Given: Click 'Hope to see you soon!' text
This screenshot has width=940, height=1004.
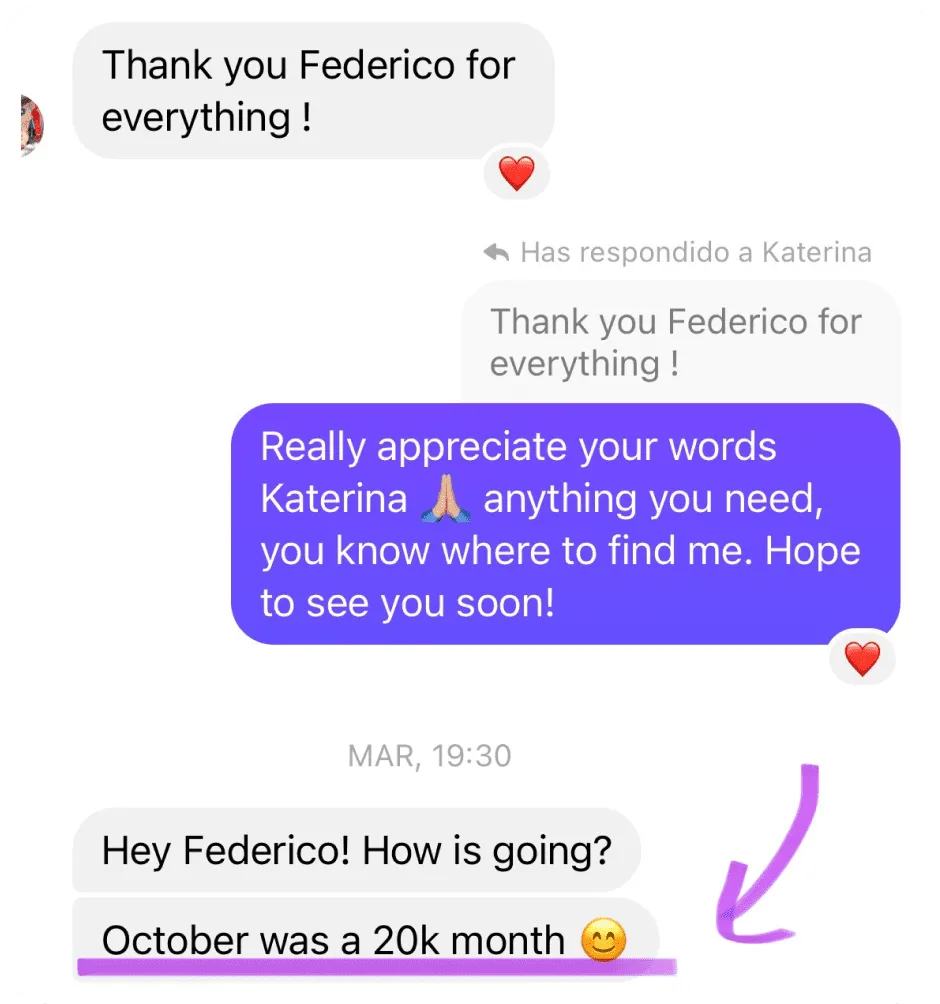Looking at the screenshot, I should (x=560, y=577).
